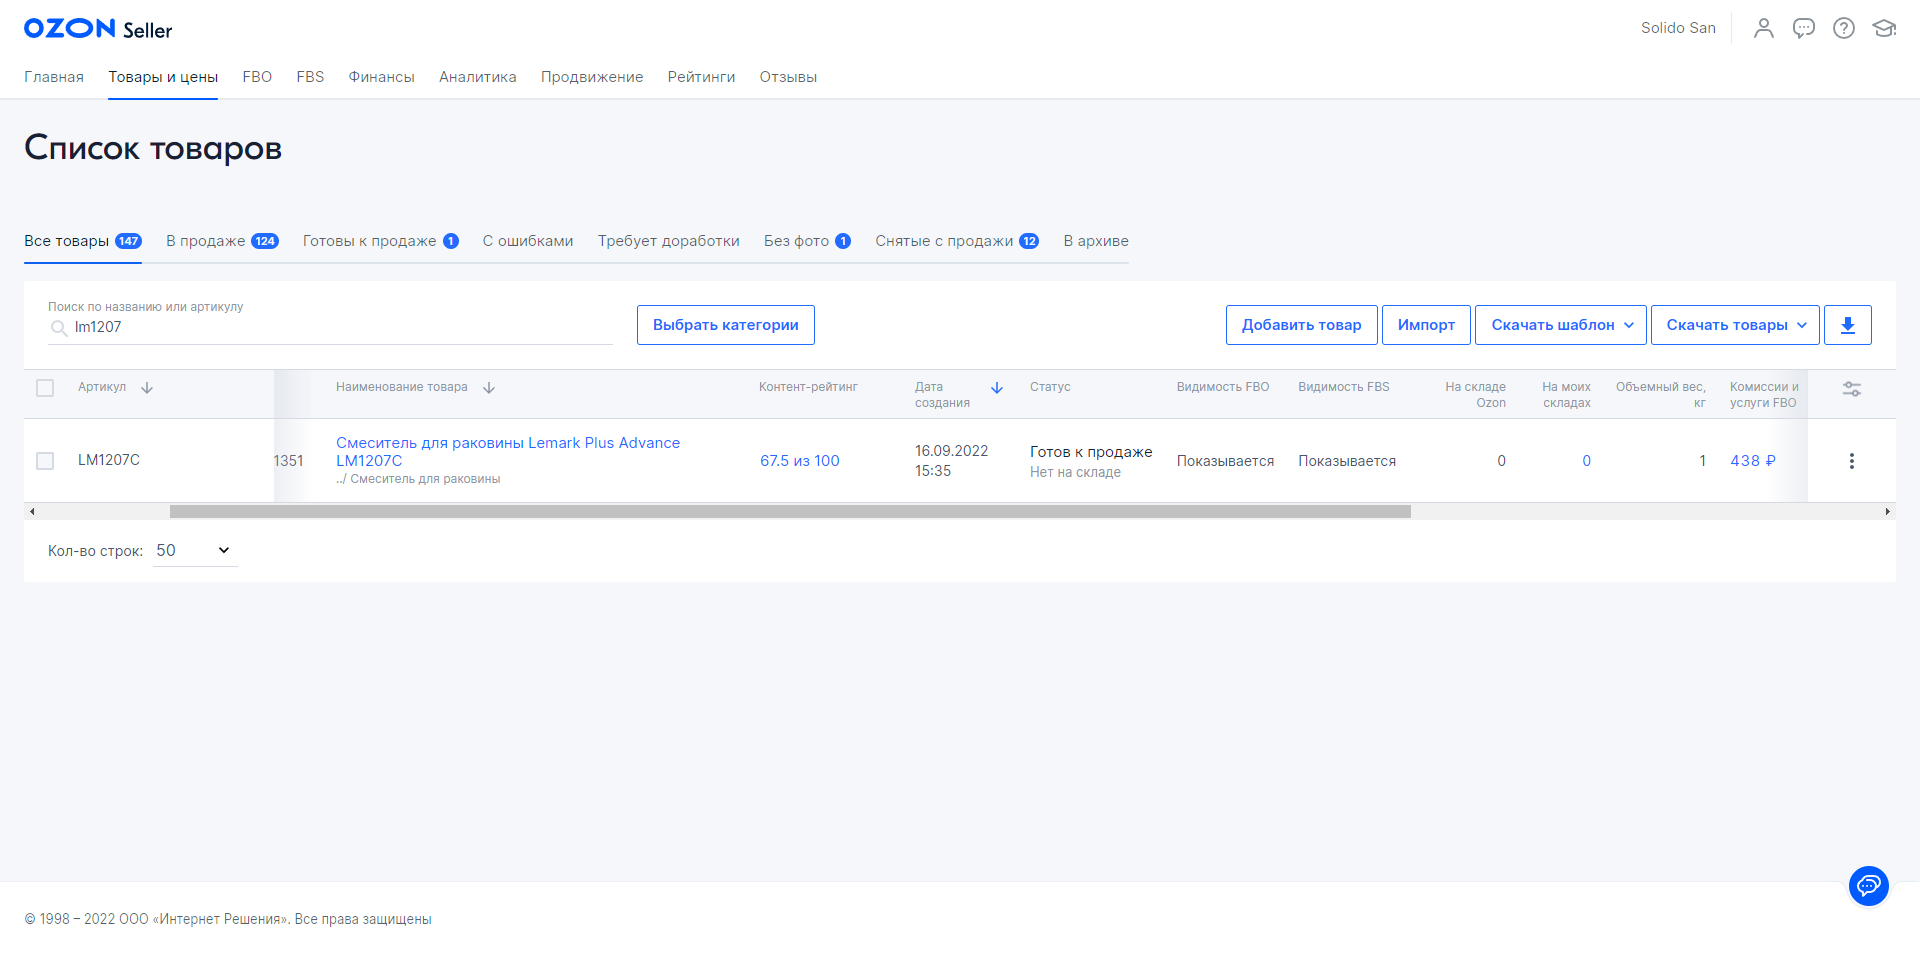Open the graduation cap training icon
Viewport: 1920px width, 956px height.
point(1884,28)
